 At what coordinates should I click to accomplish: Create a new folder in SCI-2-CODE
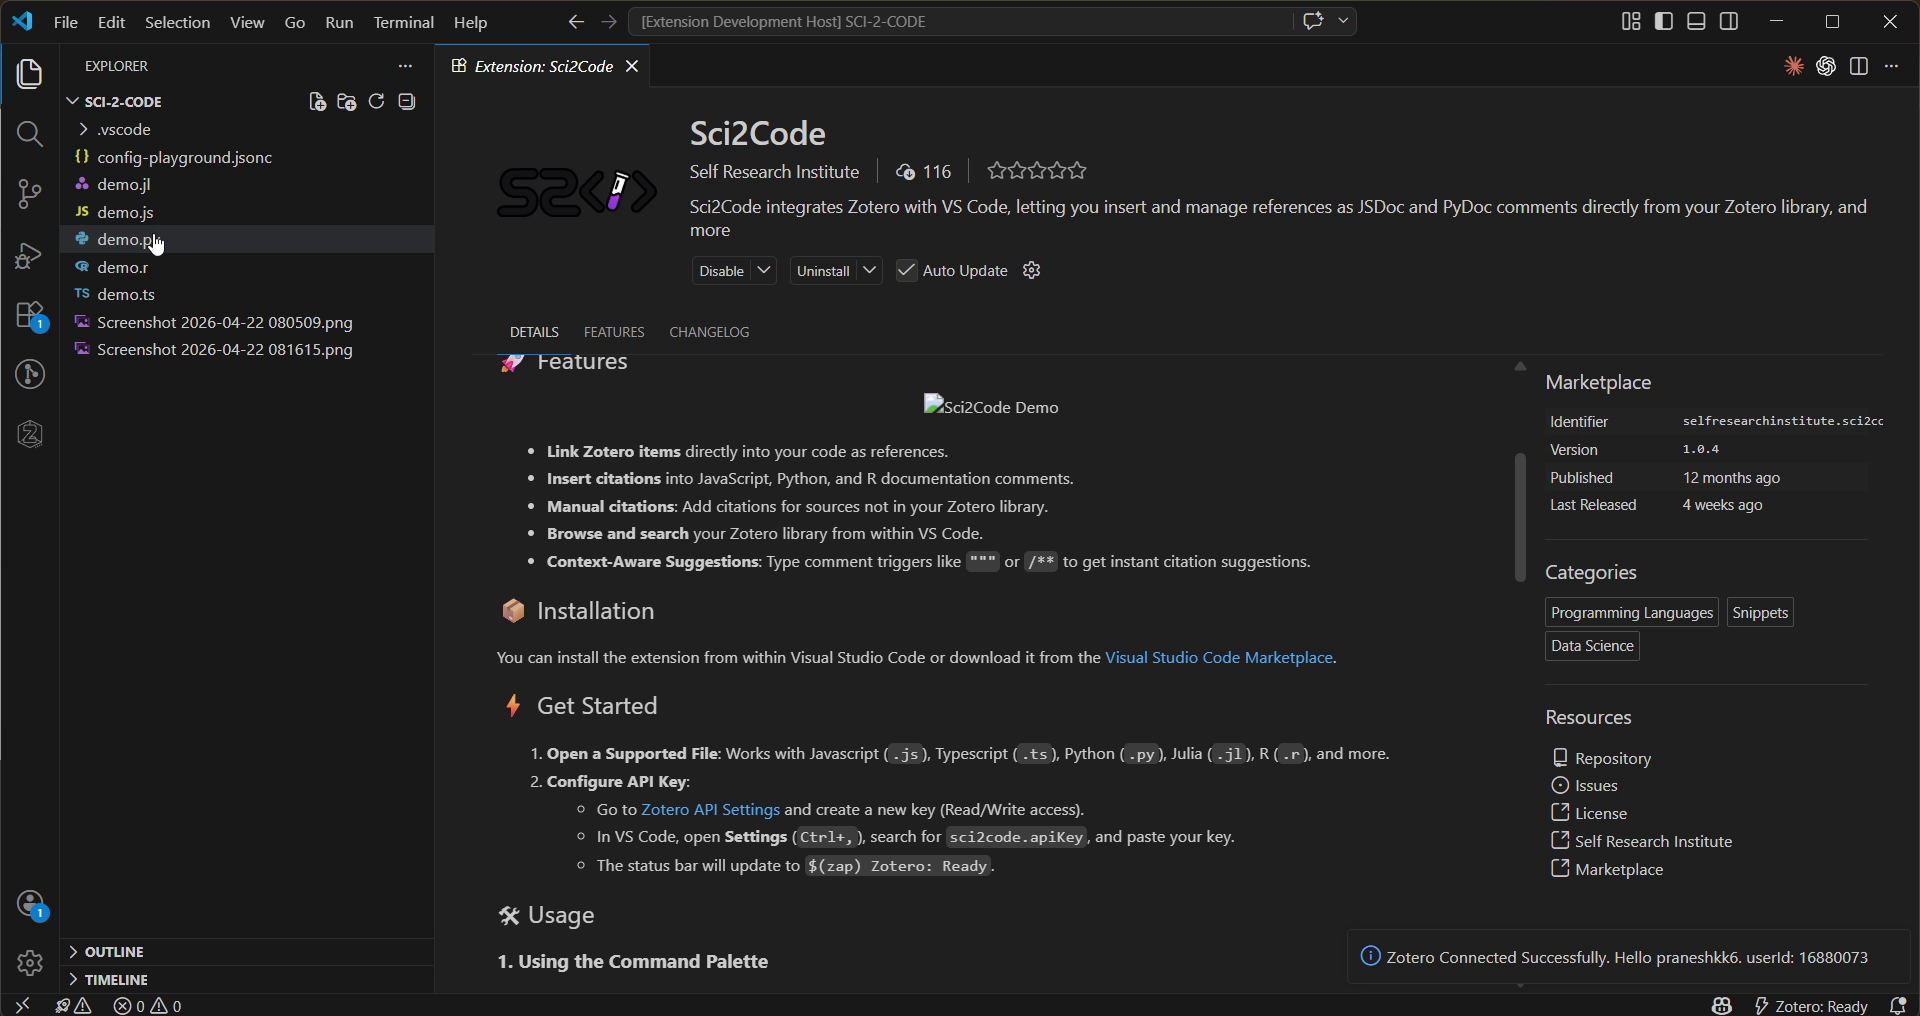click(x=347, y=102)
